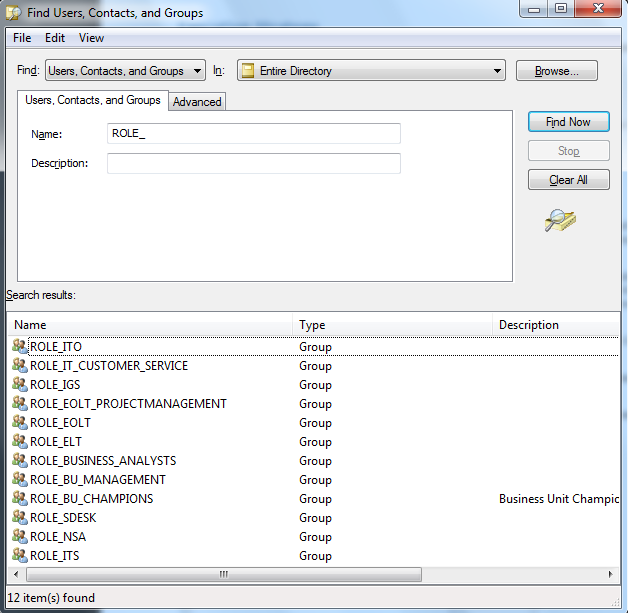Click the scroll right arrow
Screen dimensions: 628x613
coord(610,575)
